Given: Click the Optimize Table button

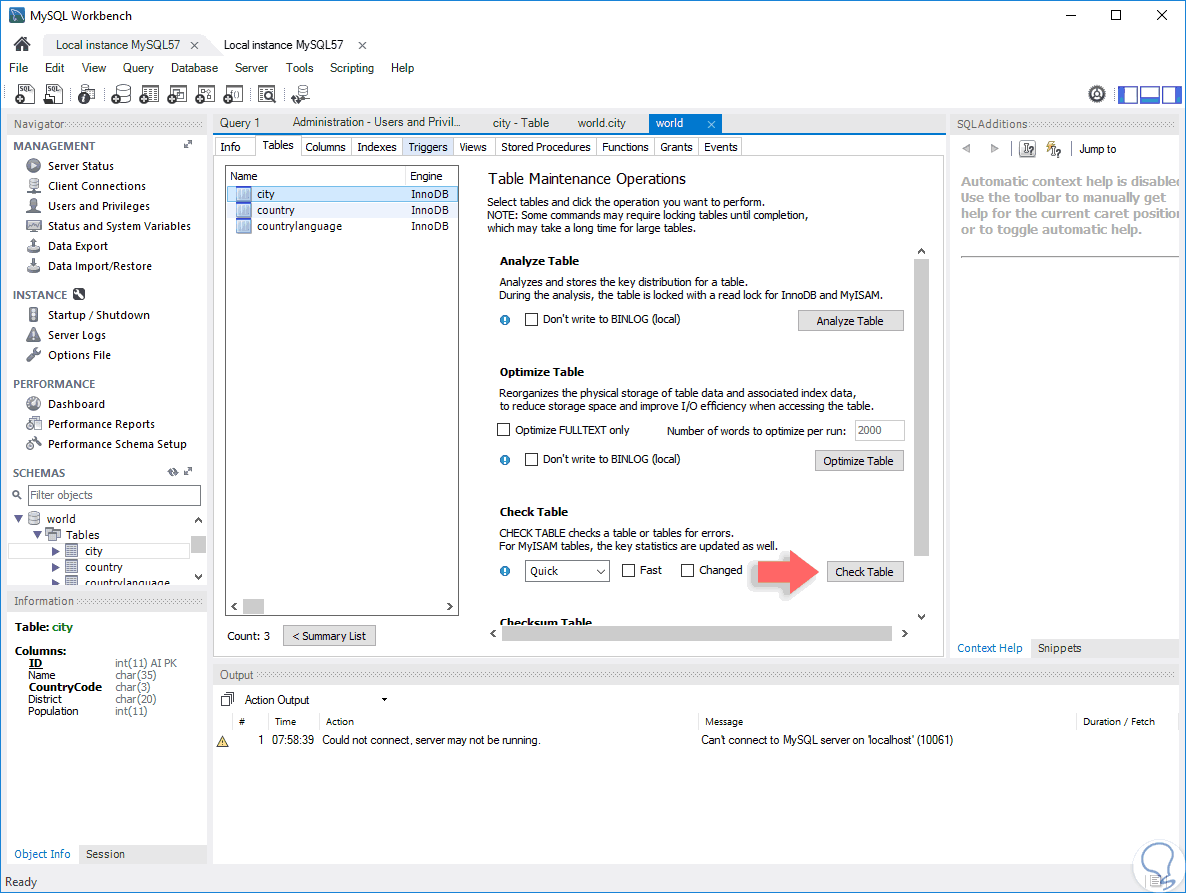Looking at the screenshot, I should point(858,460).
